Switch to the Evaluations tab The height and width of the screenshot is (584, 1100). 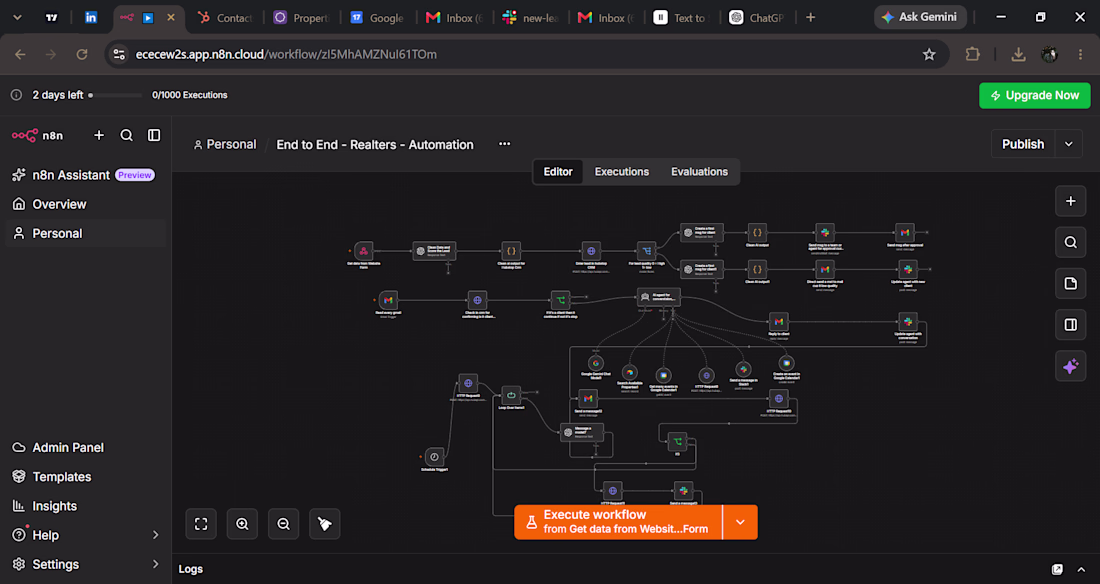click(699, 171)
